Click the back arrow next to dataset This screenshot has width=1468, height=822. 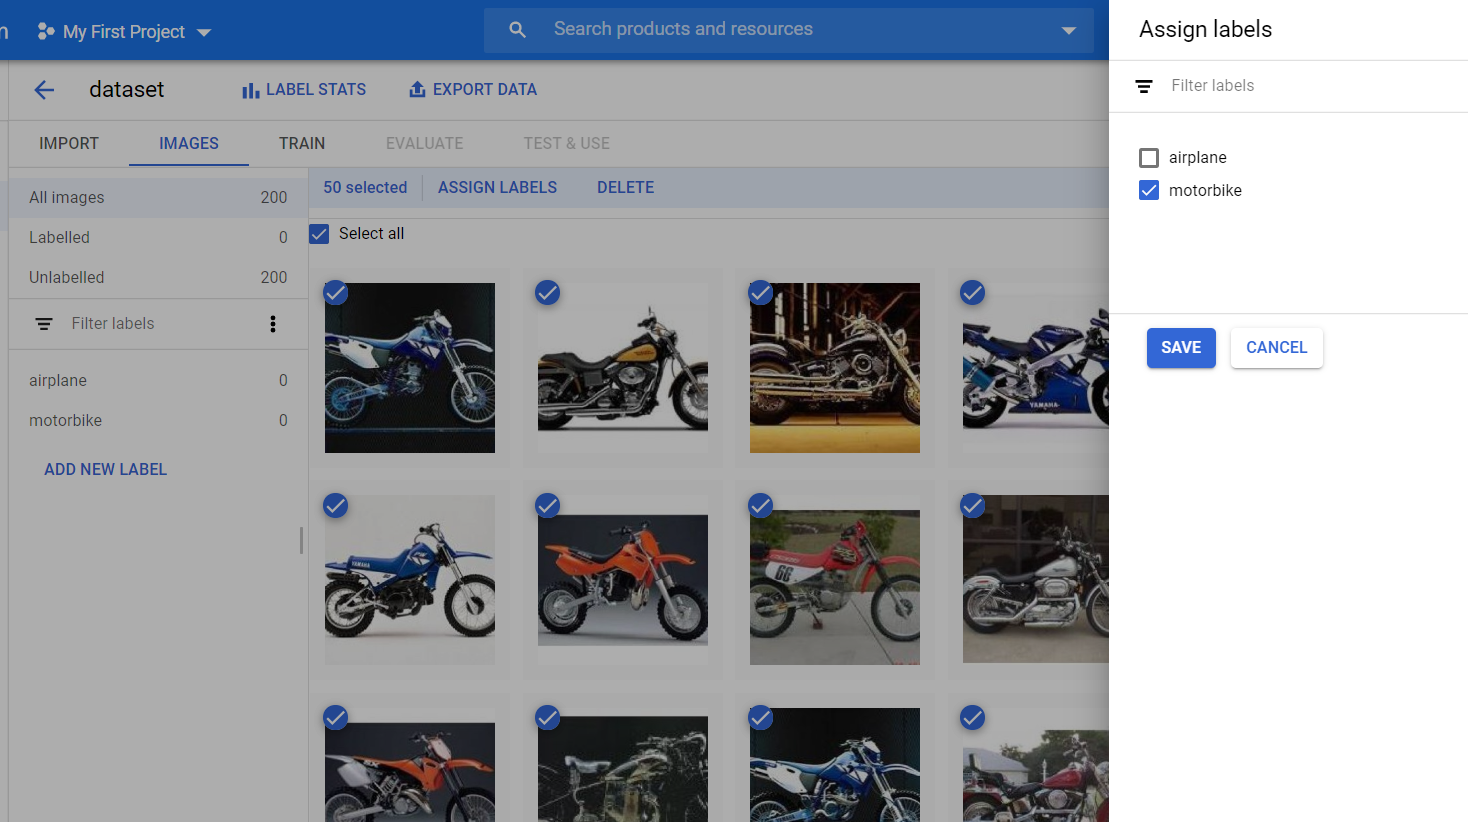point(44,90)
